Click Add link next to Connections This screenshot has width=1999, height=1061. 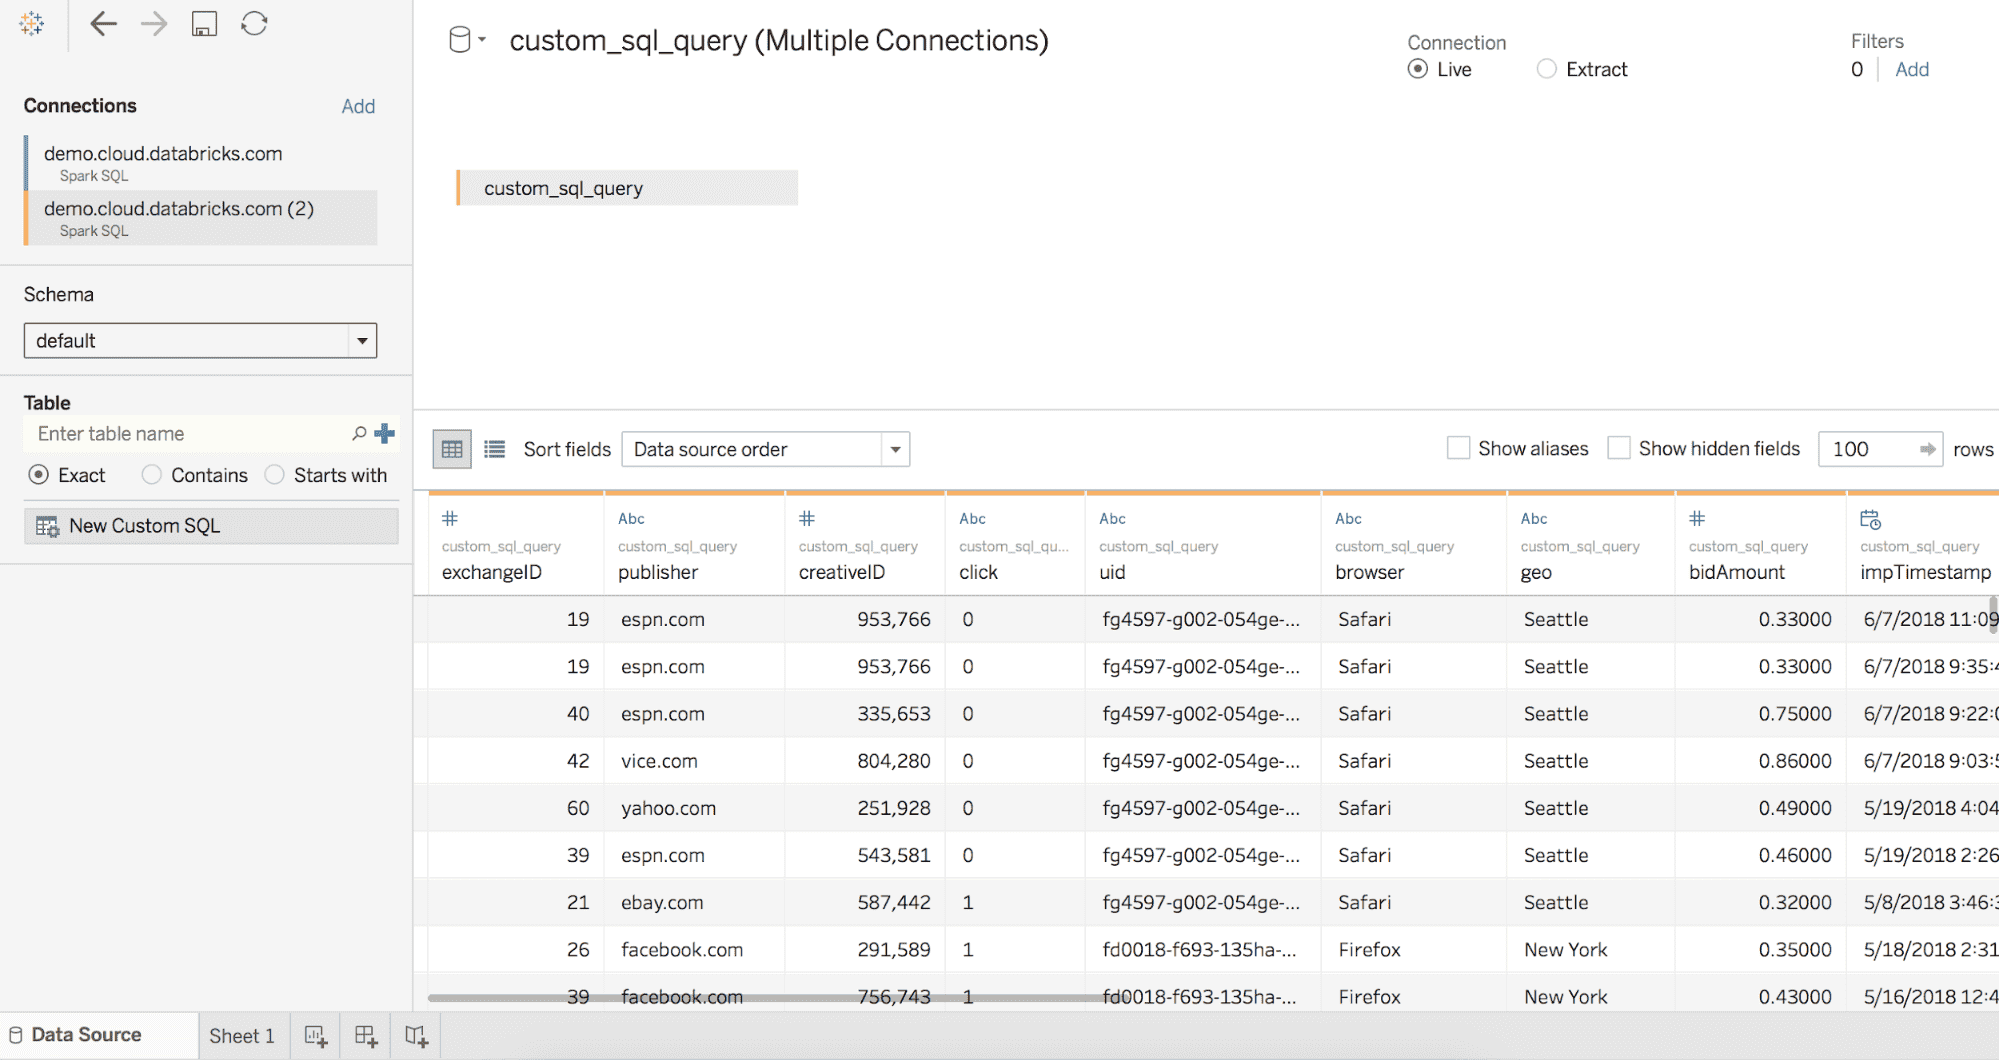358,106
